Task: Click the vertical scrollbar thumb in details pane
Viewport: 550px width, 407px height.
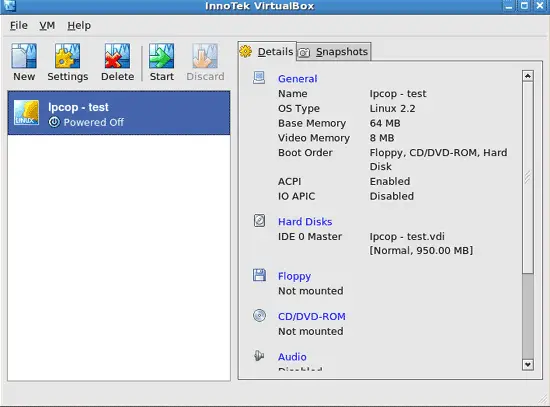Action: click(528, 177)
